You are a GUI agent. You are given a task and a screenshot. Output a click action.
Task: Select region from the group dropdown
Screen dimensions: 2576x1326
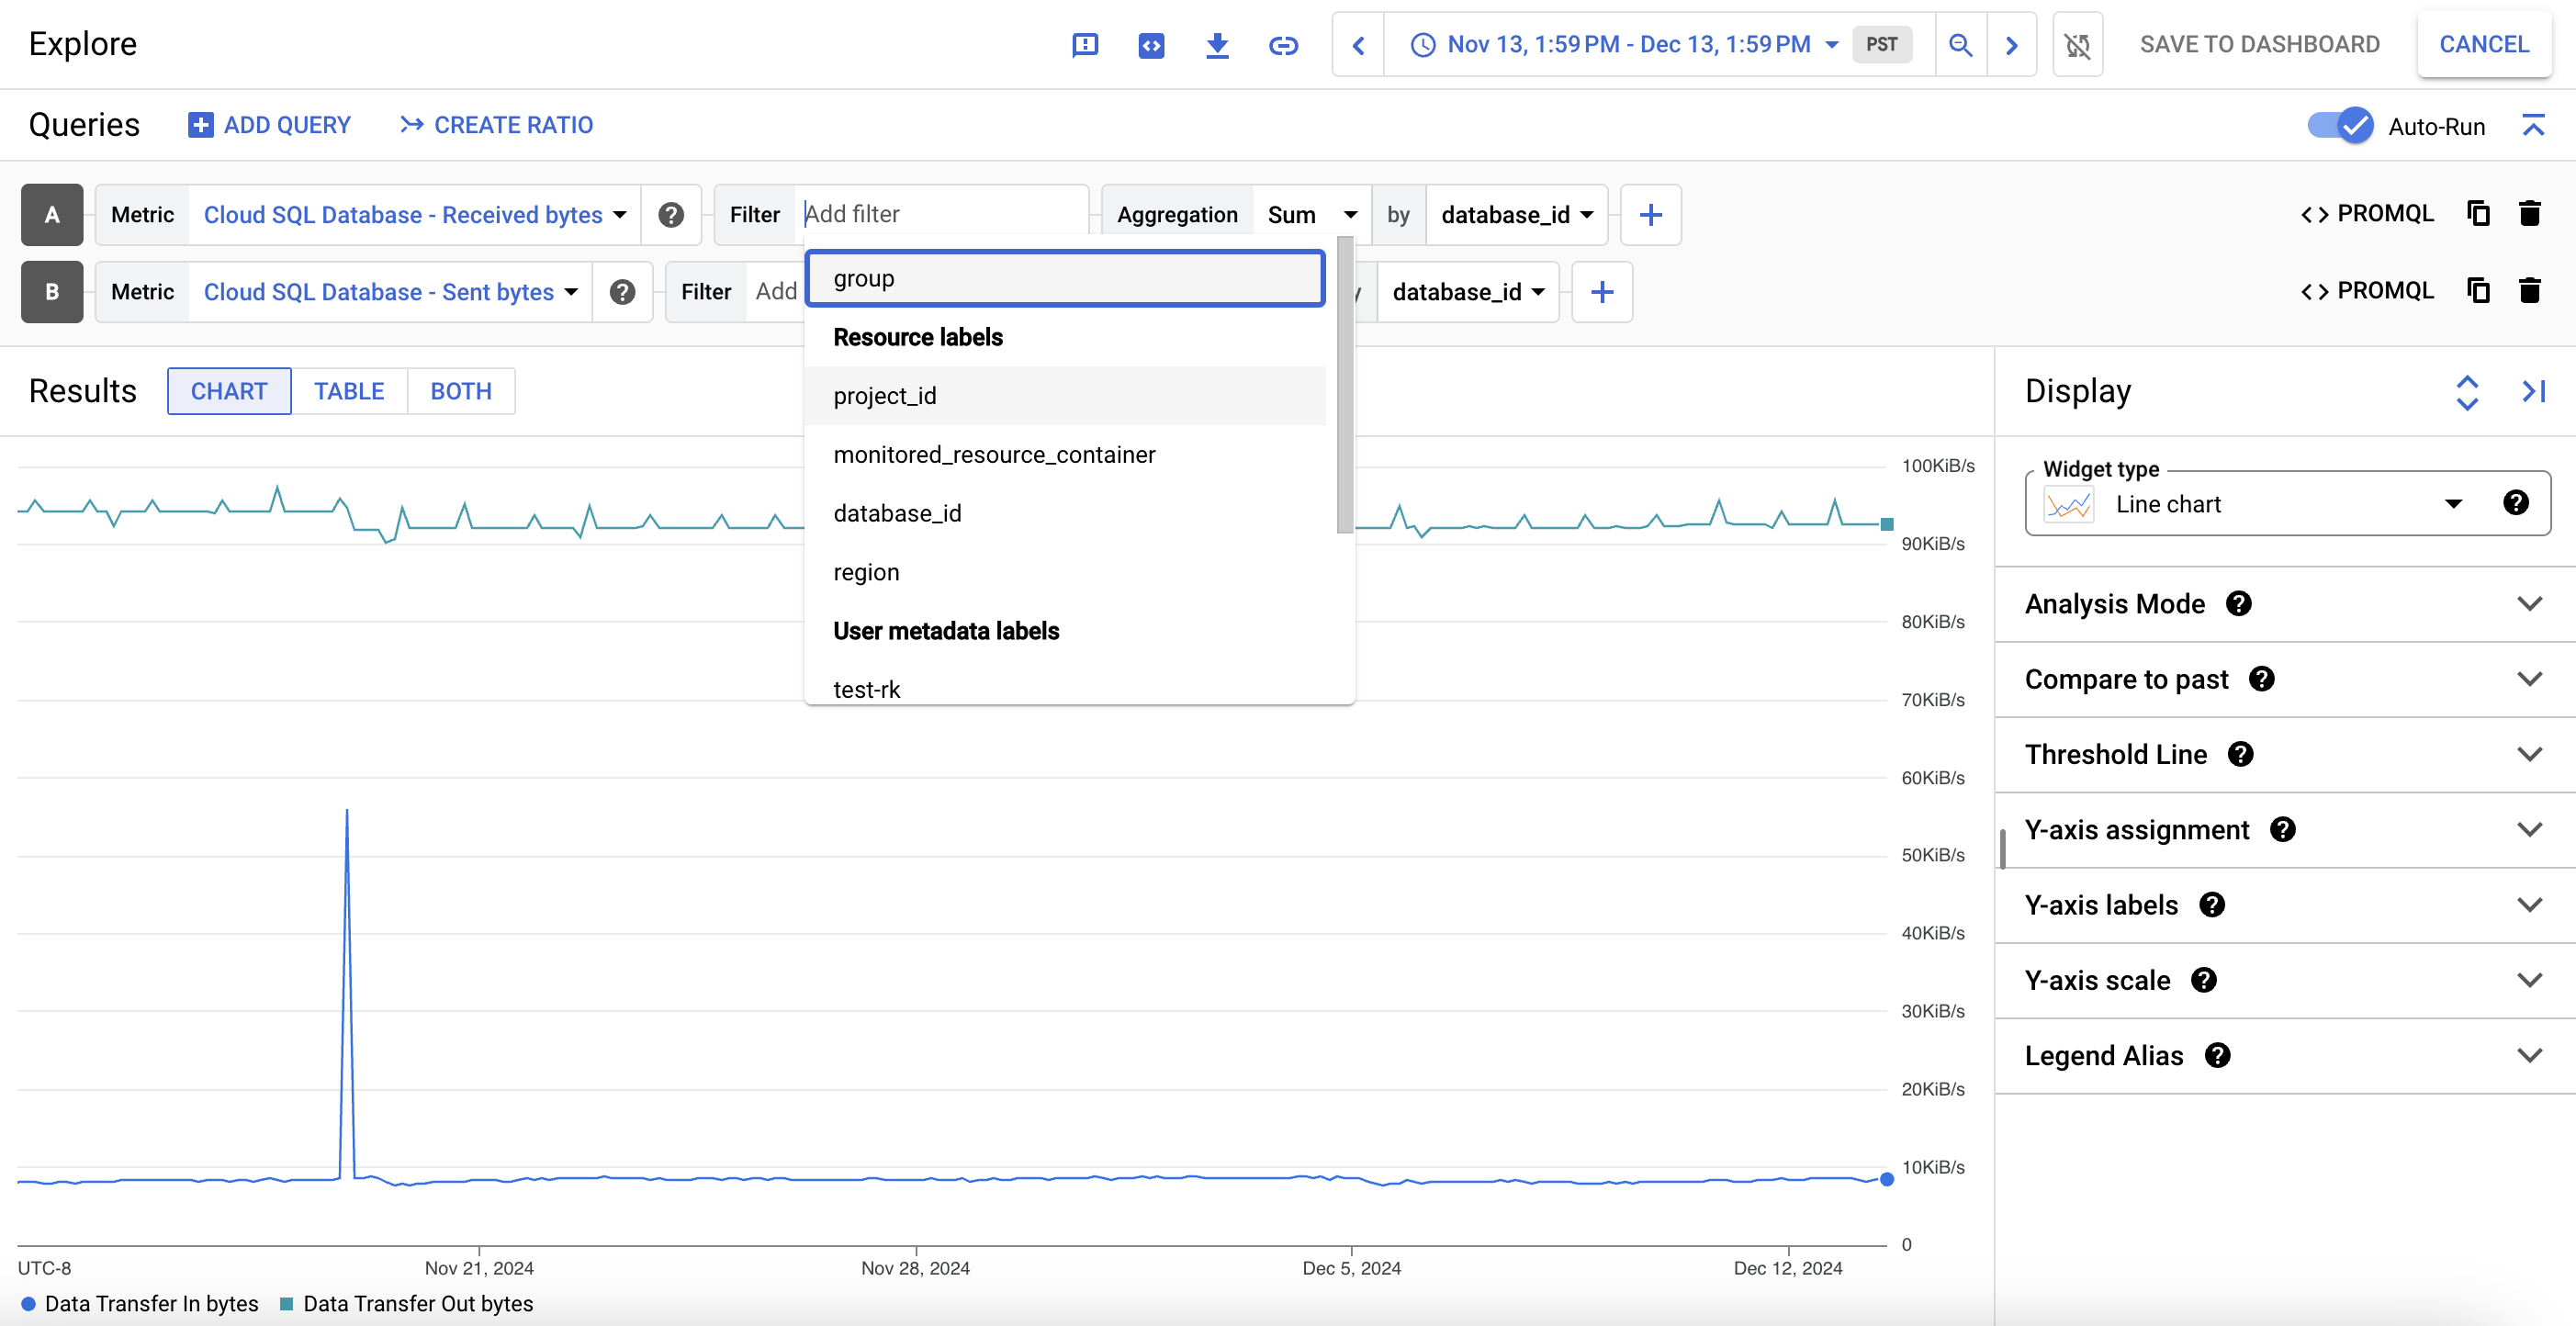click(x=866, y=572)
